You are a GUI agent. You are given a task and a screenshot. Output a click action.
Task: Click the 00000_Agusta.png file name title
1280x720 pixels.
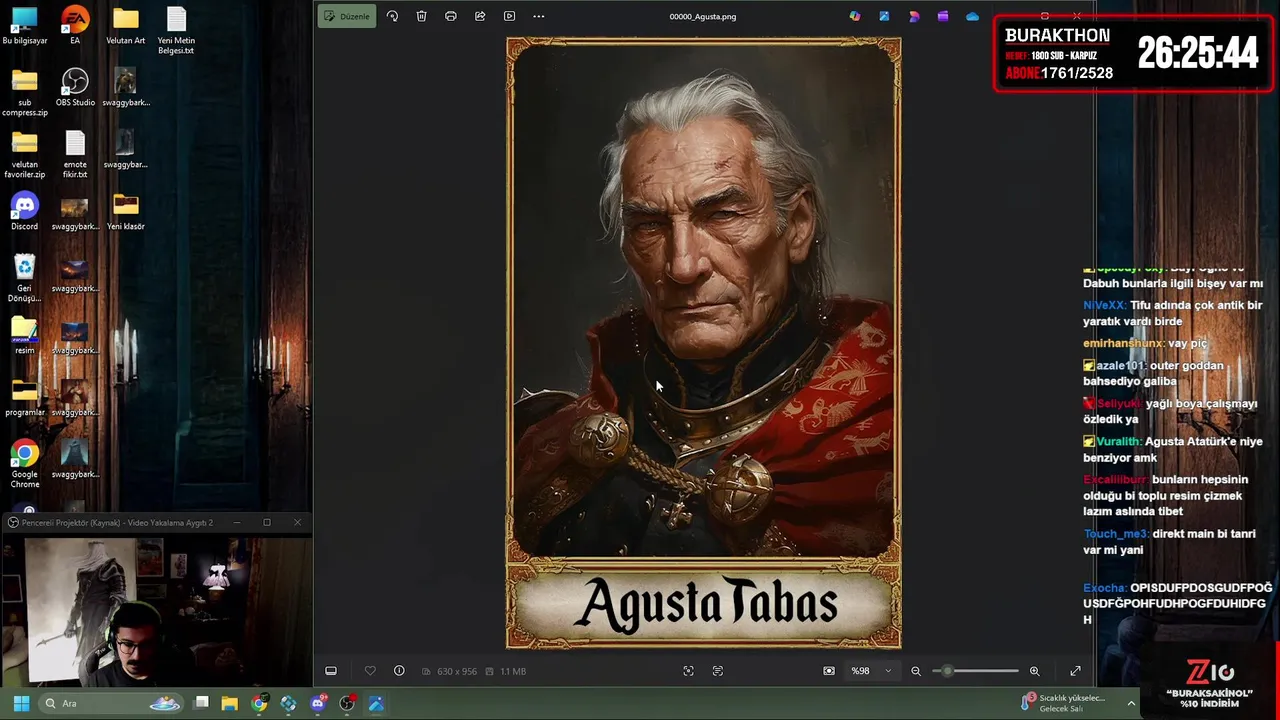click(x=703, y=16)
